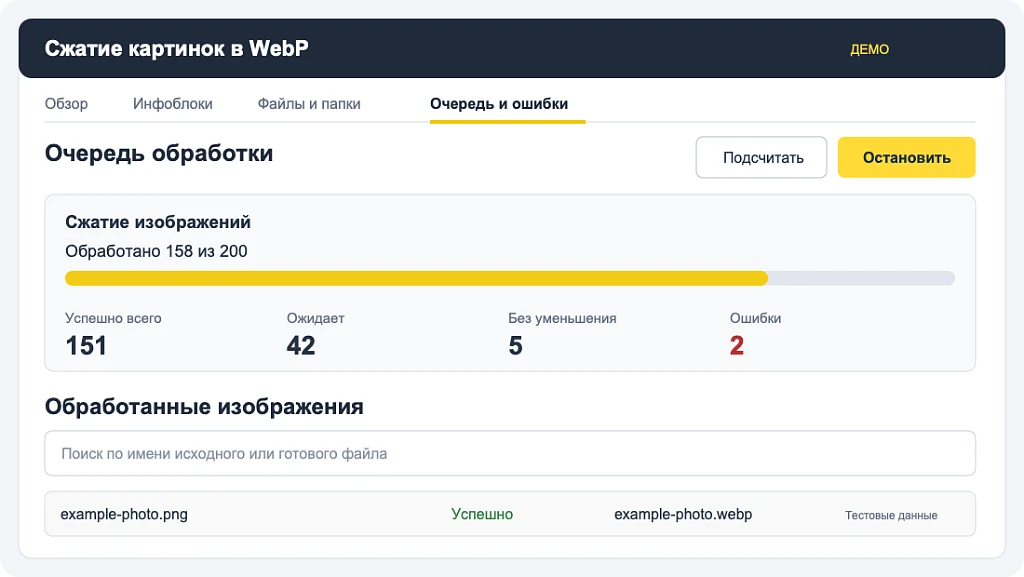1024x577 pixels.
Task: Click the ДЕМО label in header
Action: click(869, 50)
